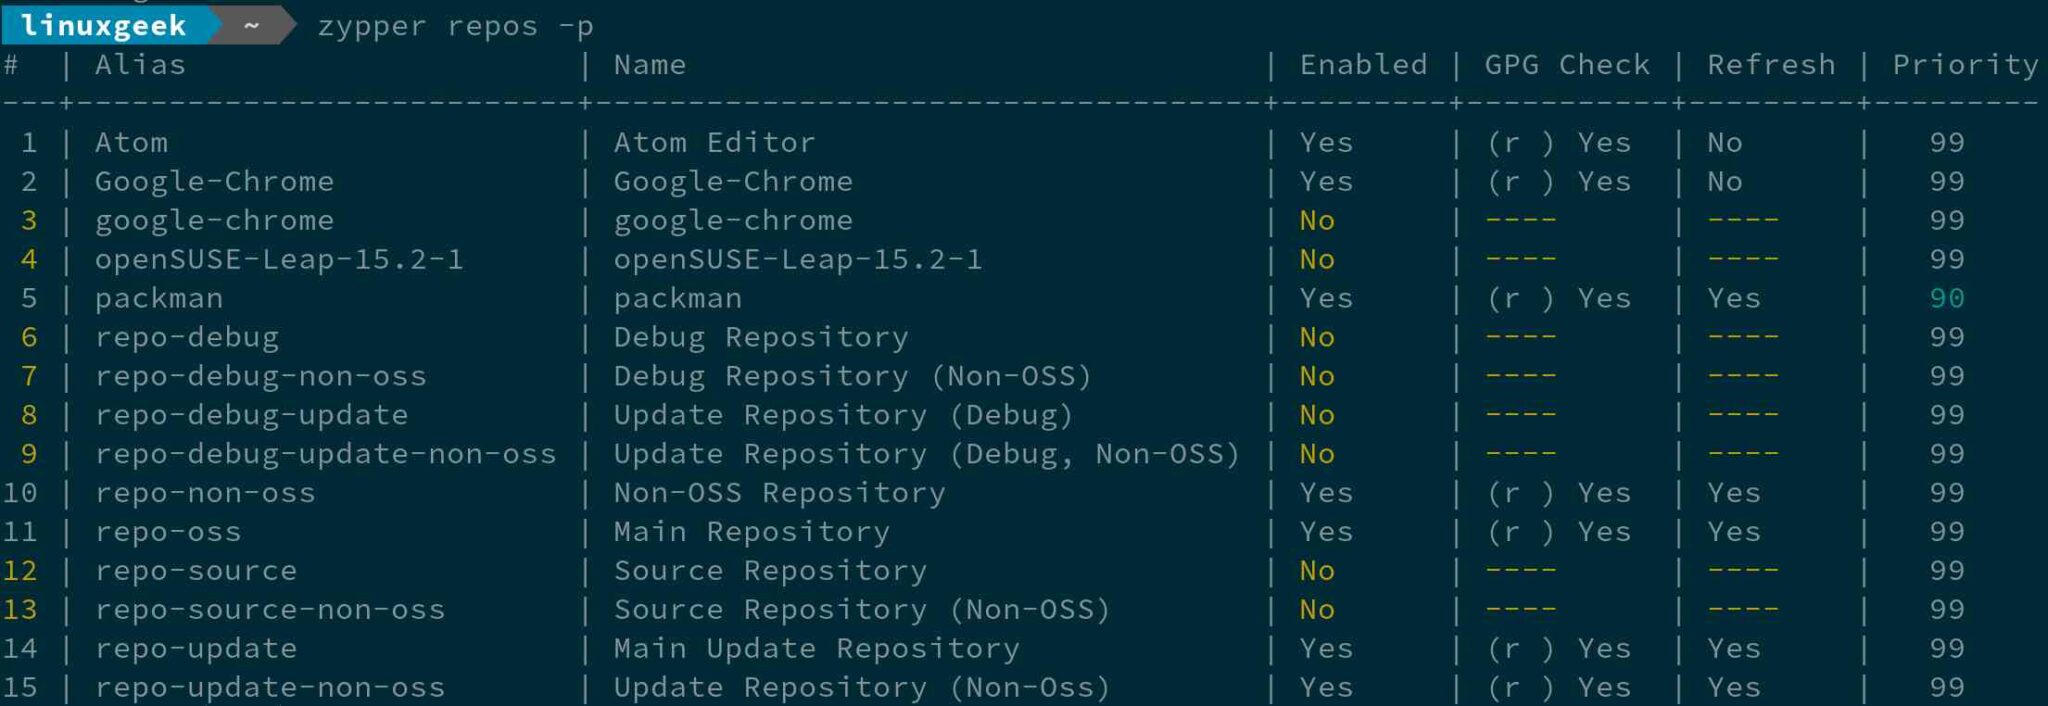Click the repo-debug-update-non-oss alias
Viewport: 2048px width, 706px height.
pyautogui.click(x=325, y=454)
